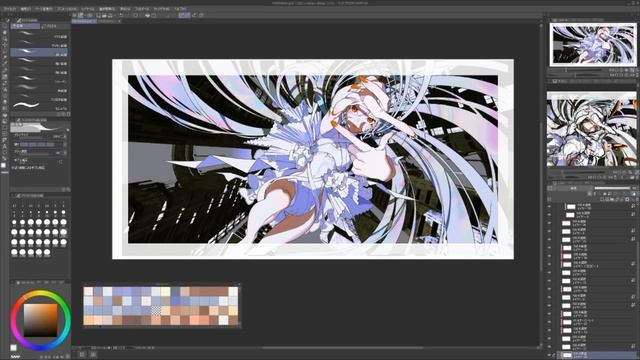Click the second icon at bottom-left of canvas
Screen dimensions: 640x360
93,355
